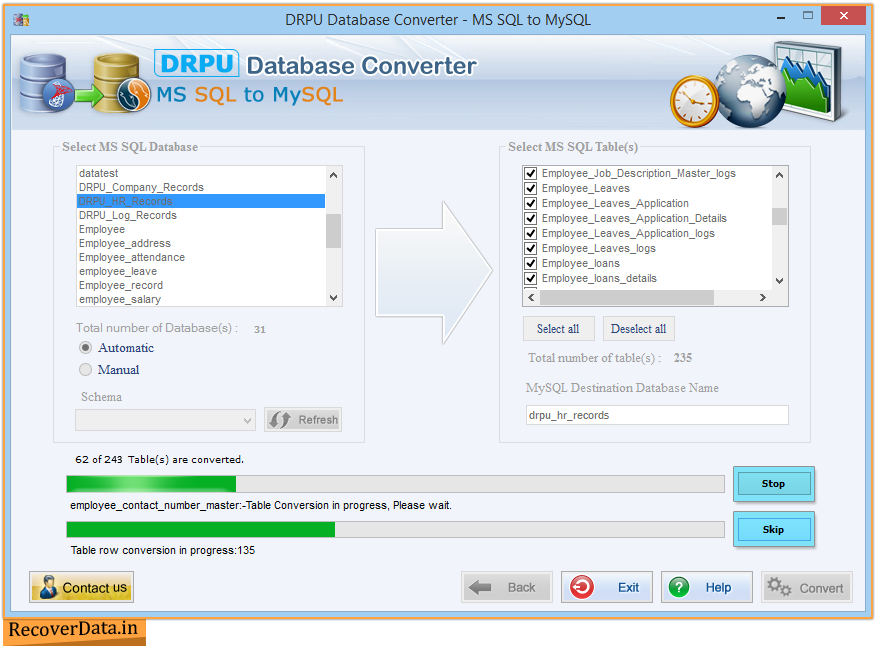Select Employee database in list
The width and height of the screenshot is (876, 646).
[201, 229]
